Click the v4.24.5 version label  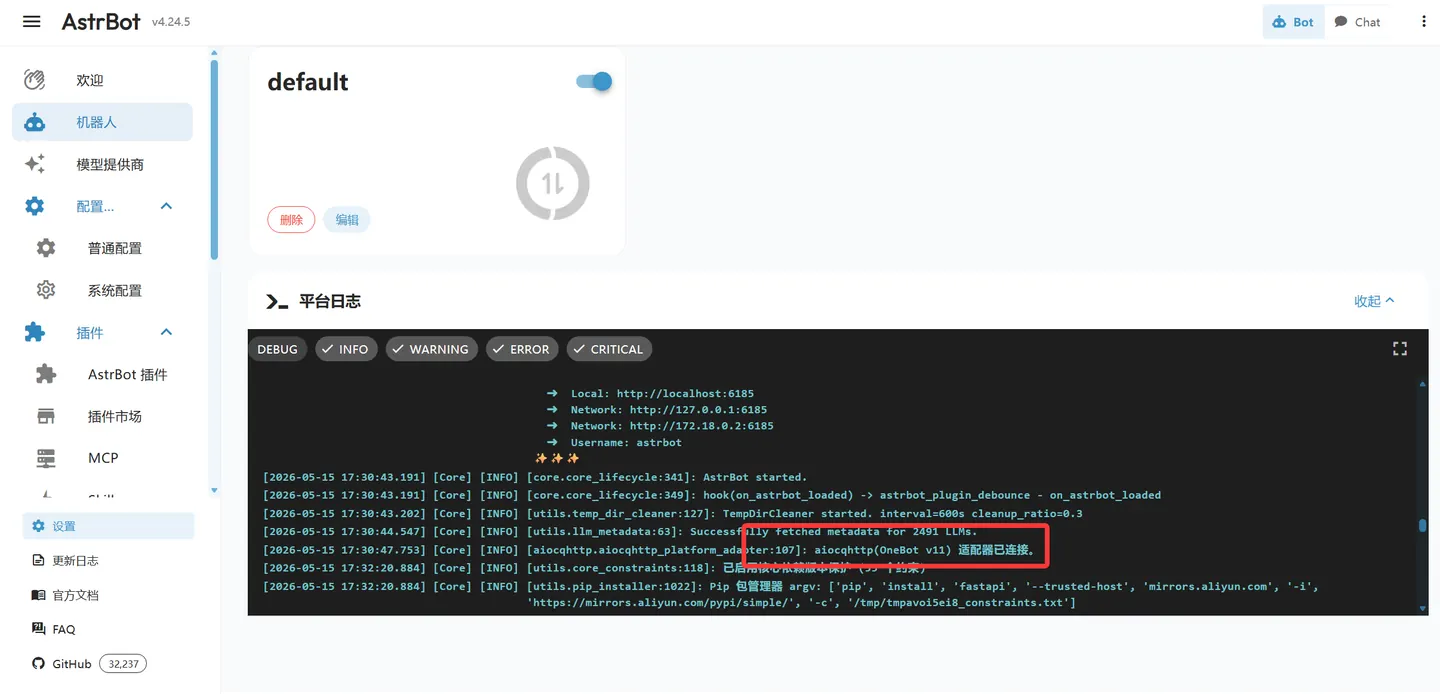[171, 22]
